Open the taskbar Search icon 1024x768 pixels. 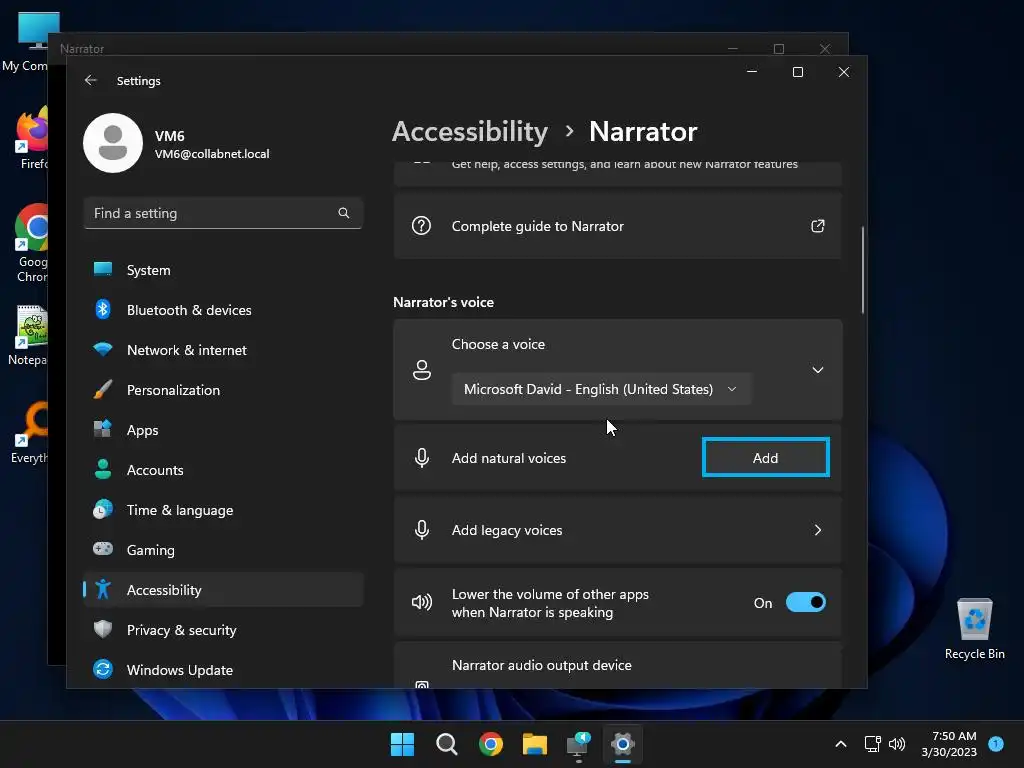(447, 744)
